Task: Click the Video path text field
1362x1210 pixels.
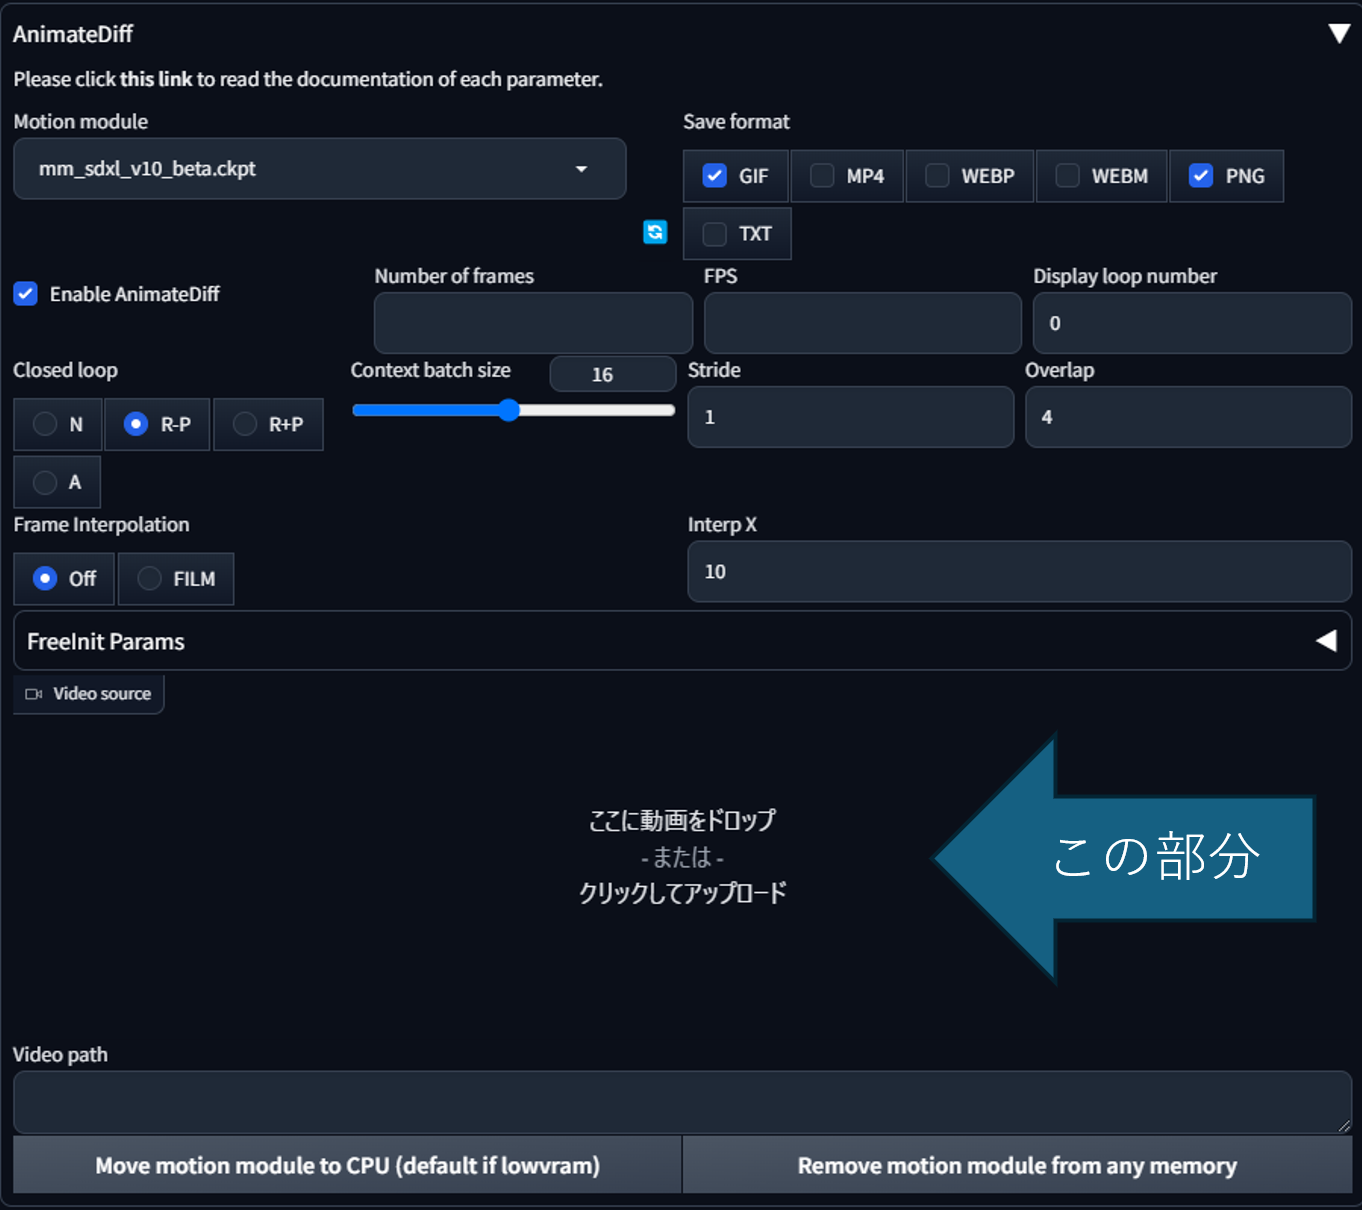Action: [x=682, y=1102]
